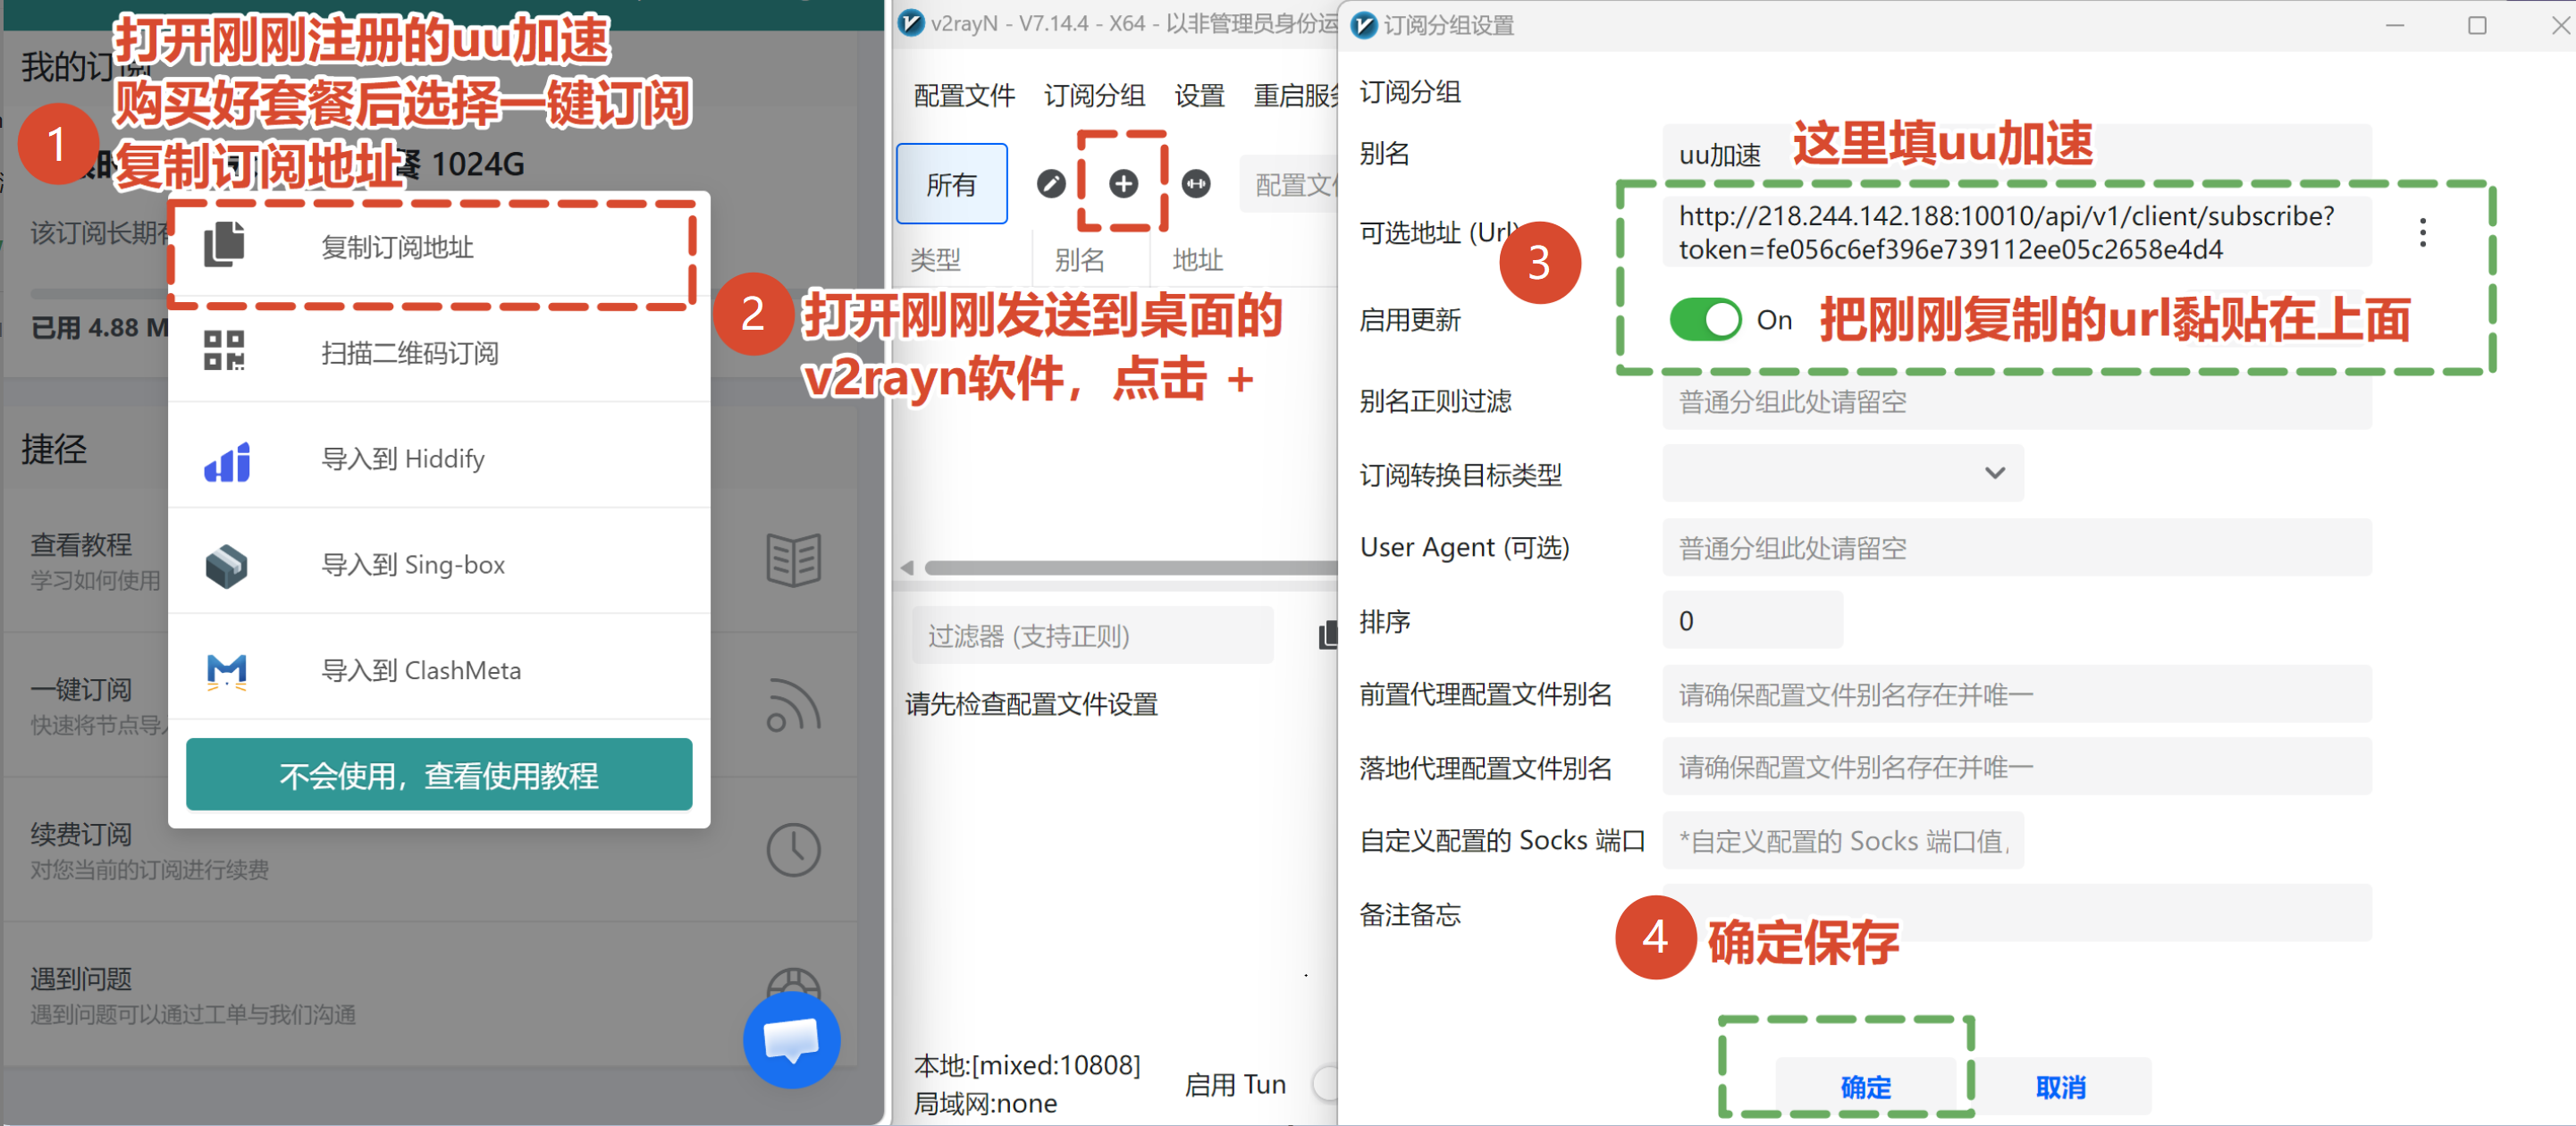The image size is (2576, 1126).
Task: Click the 自定义配置的 Socks 端口 field
Action: 1842,840
